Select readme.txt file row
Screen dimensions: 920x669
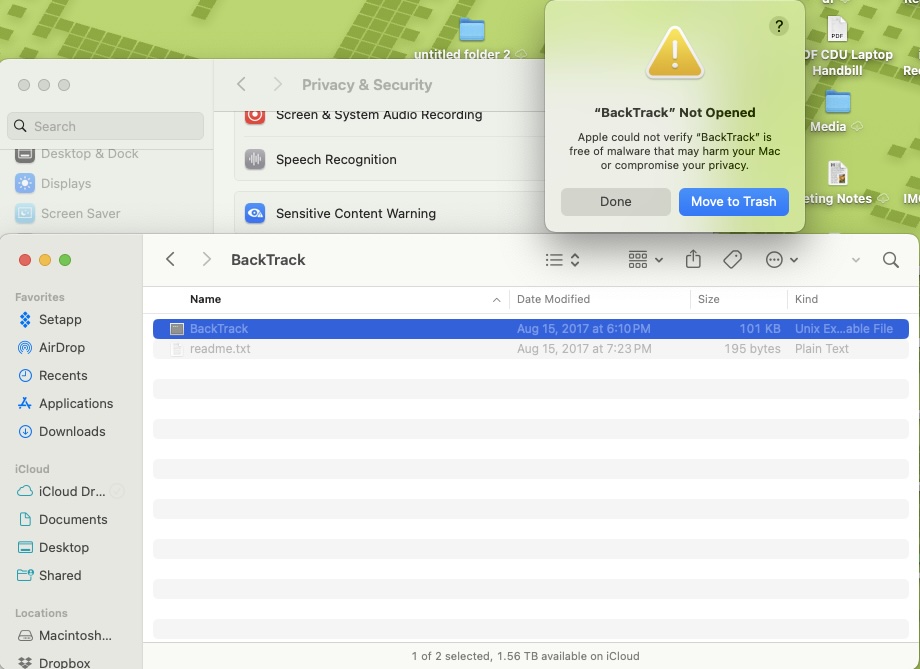point(220,349)
